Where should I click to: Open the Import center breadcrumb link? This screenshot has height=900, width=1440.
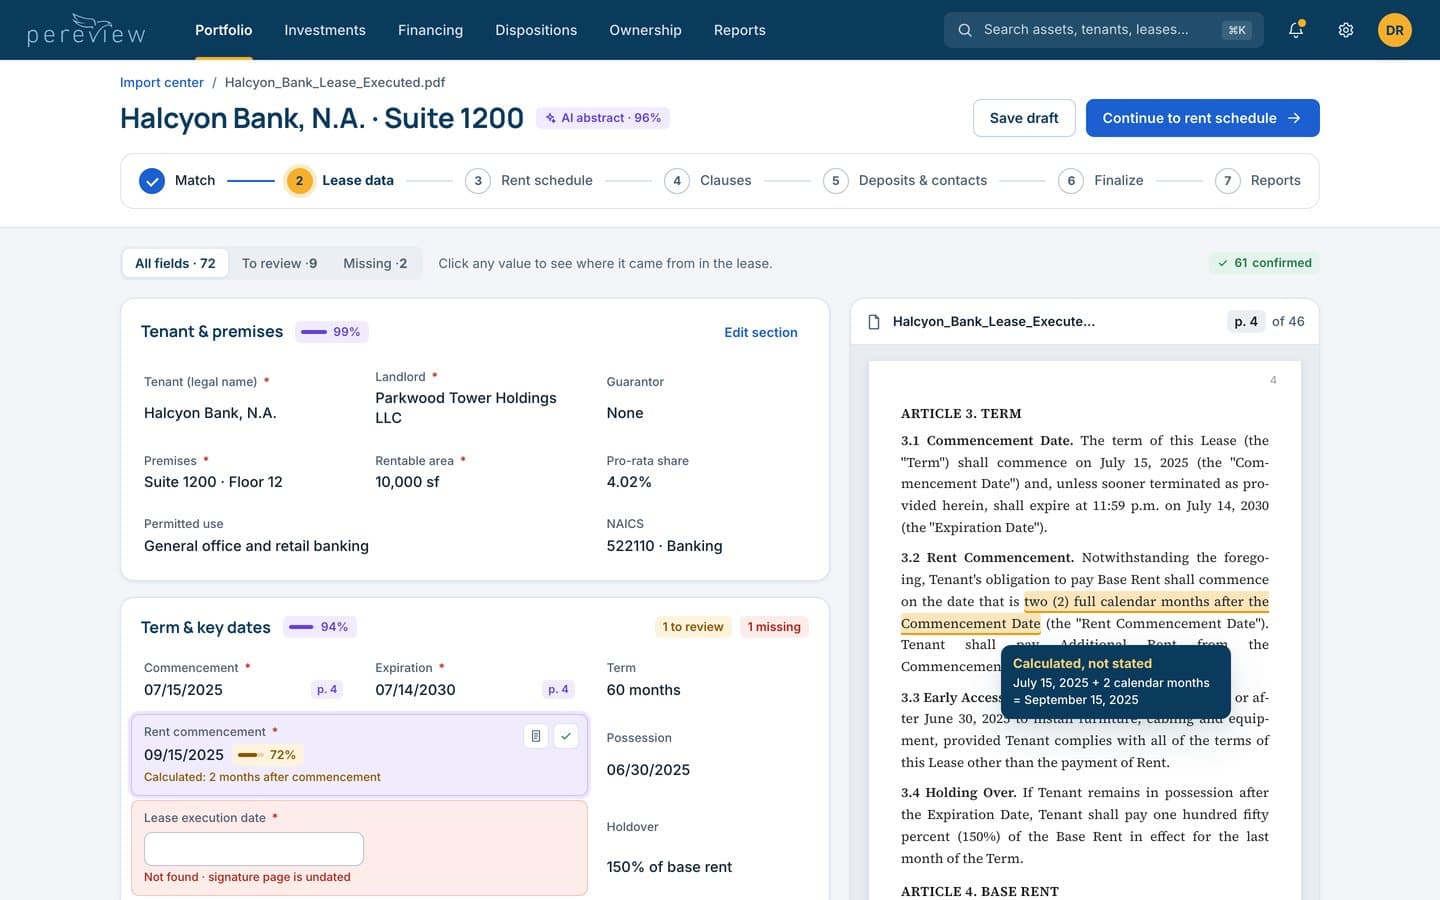[x=162, y=82]
